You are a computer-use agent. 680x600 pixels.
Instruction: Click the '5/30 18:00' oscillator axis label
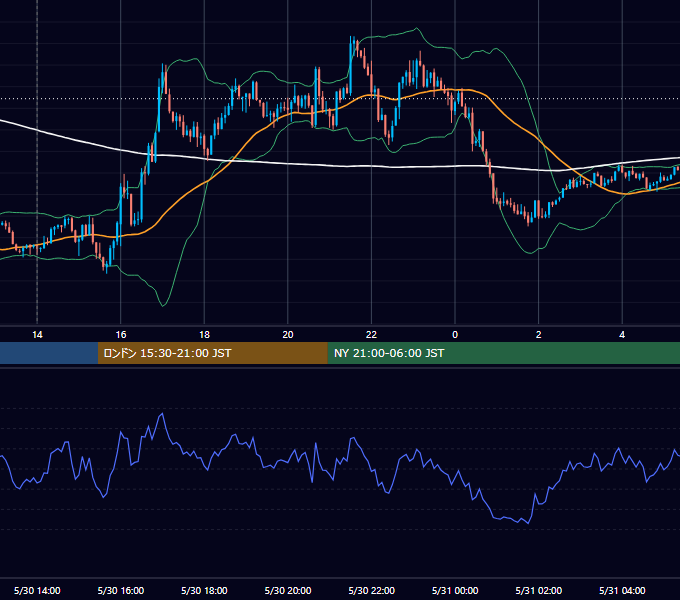point(204,590)
